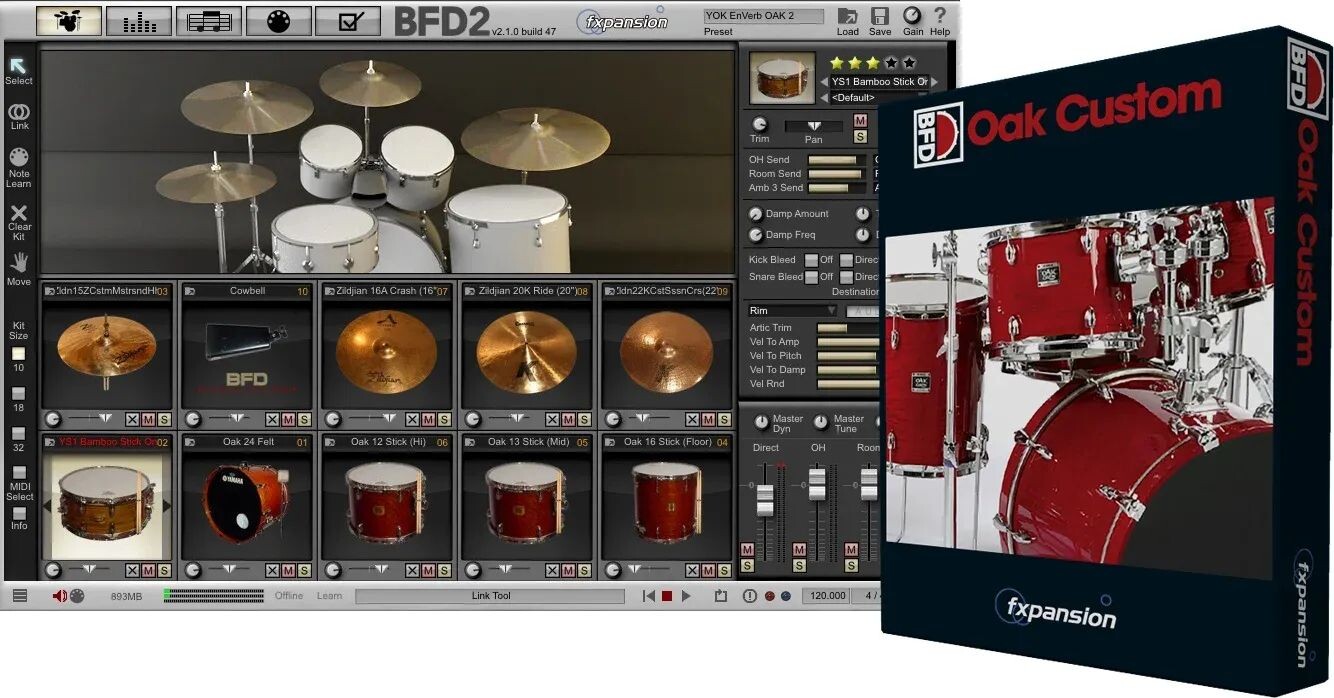Viewport: 1334px width, 698px height.
Task: Open the bottom-left hamburger menu icon
Action: (x=20, y=595)
